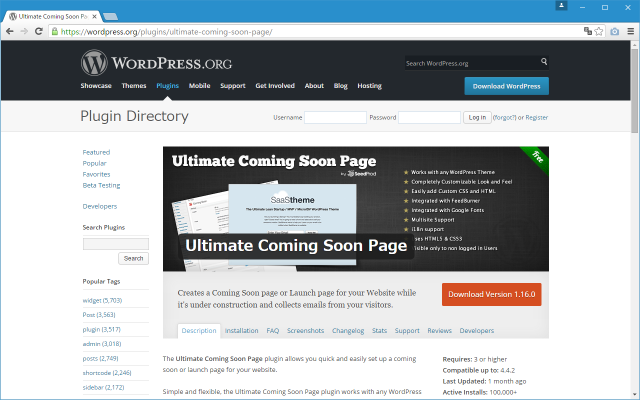
Task: Click the green HTTPS padlock icon
Action: 55,31
